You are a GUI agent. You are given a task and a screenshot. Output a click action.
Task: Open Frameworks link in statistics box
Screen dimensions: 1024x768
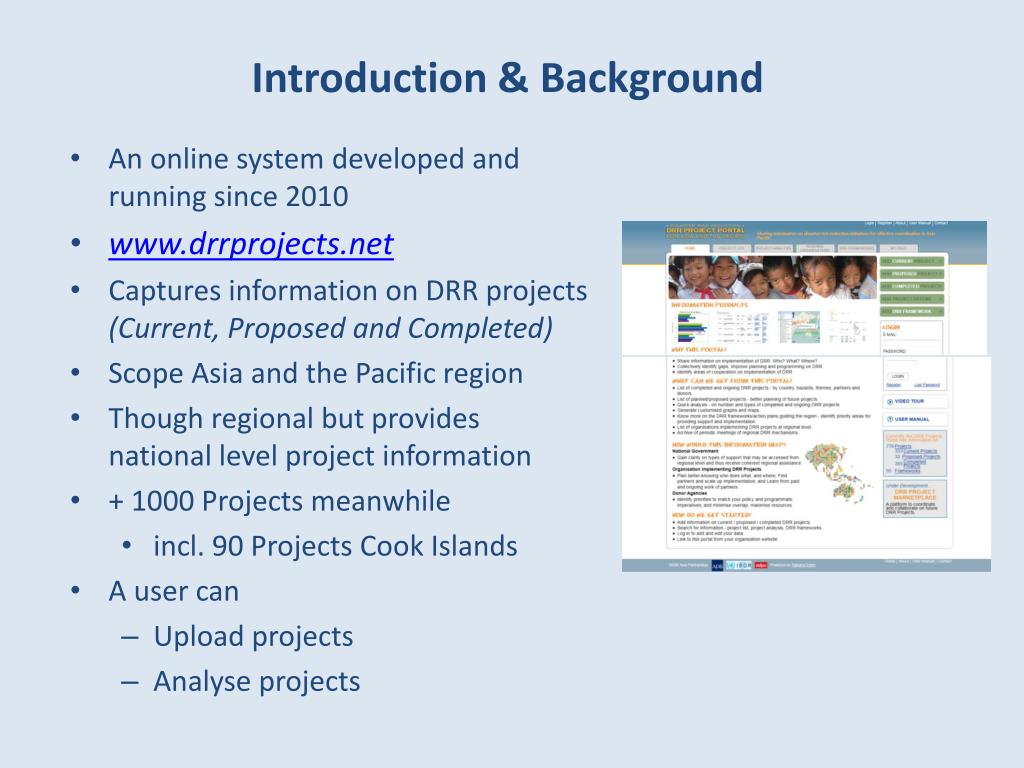pyautogui.click(x=907, y=471)
